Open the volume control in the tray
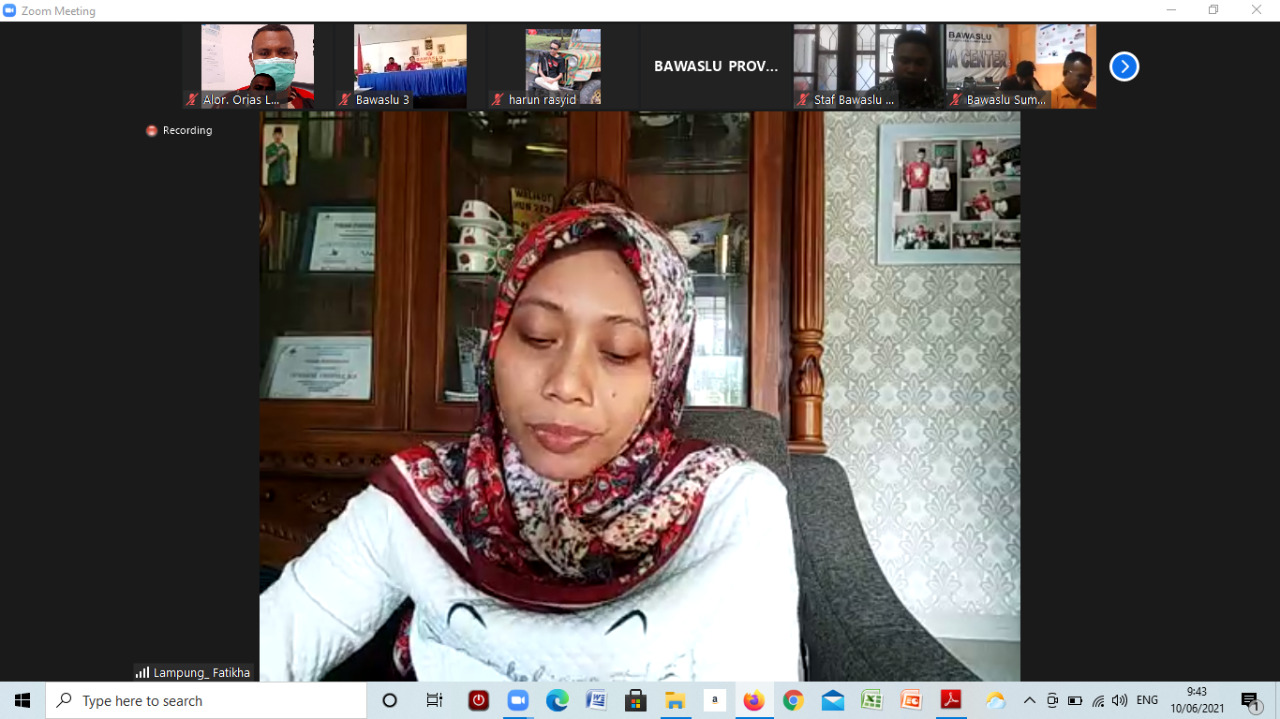This screenshot has height=719, width=1280. (1119, 701)
